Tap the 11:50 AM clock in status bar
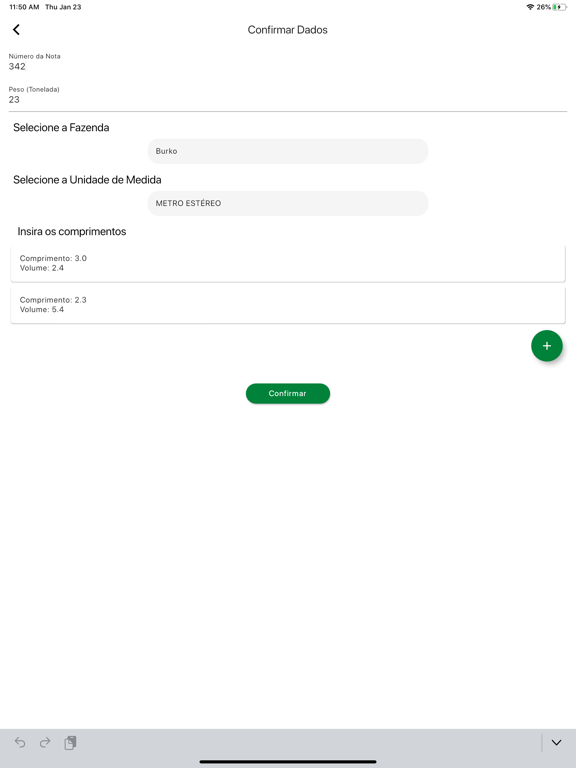 [x=24, y=7]
